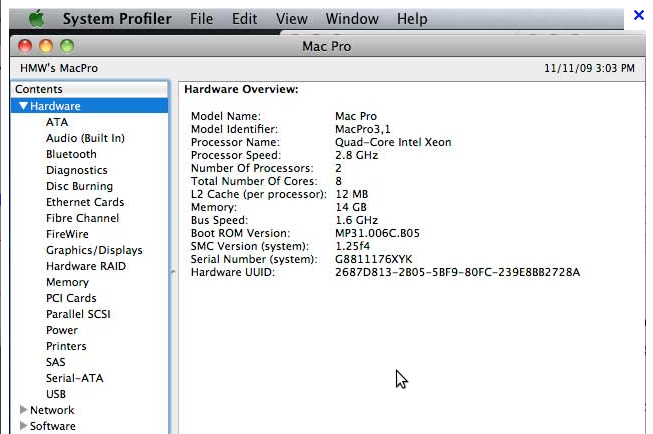Image resolution: width=653 pixels, height=434 pixels.
Task: Select USB in the sidebar
Action: 56,394
